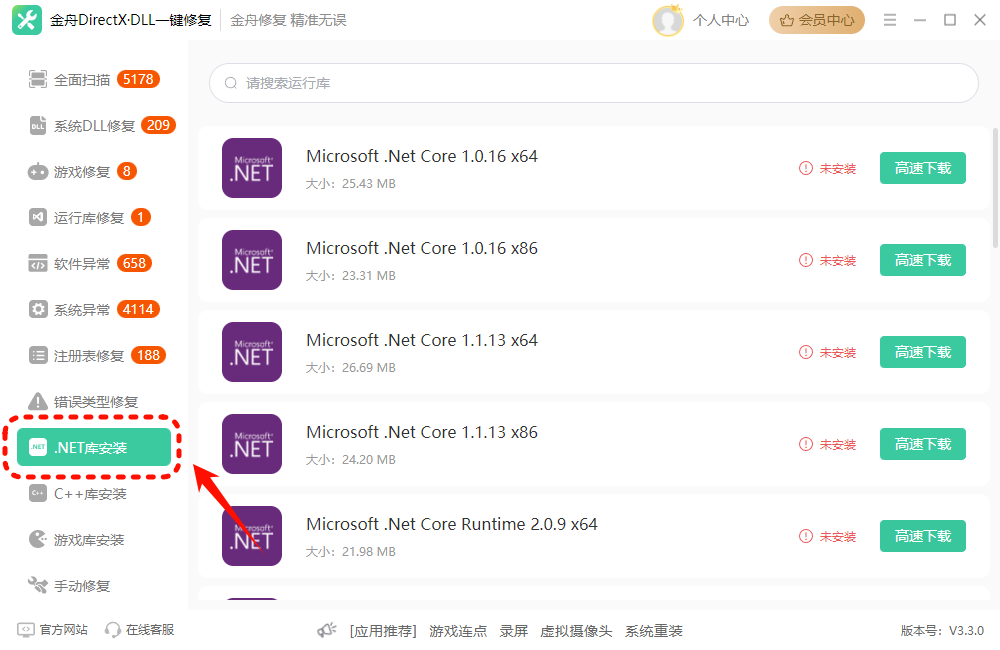This screenshot has width=1000, height=650.
Task: Click the C++库安装 icon
Action: tap(38, 493)
